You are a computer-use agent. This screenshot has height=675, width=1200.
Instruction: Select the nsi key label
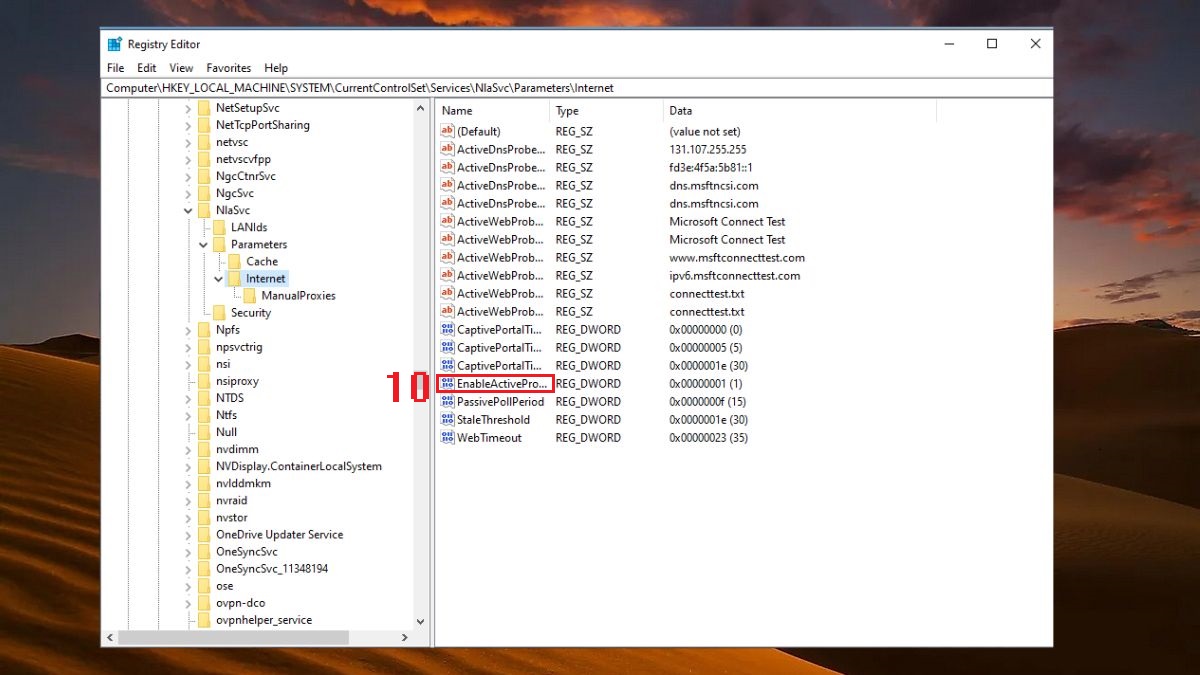[x=223, y=364]
